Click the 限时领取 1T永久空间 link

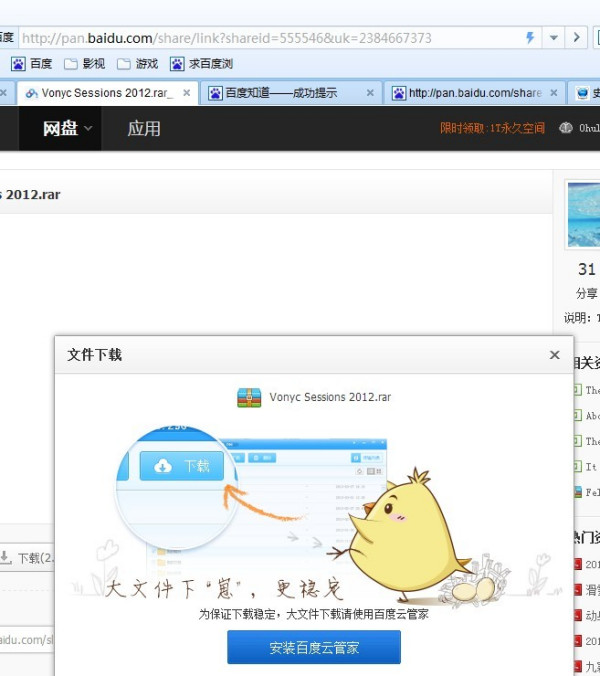492,128
